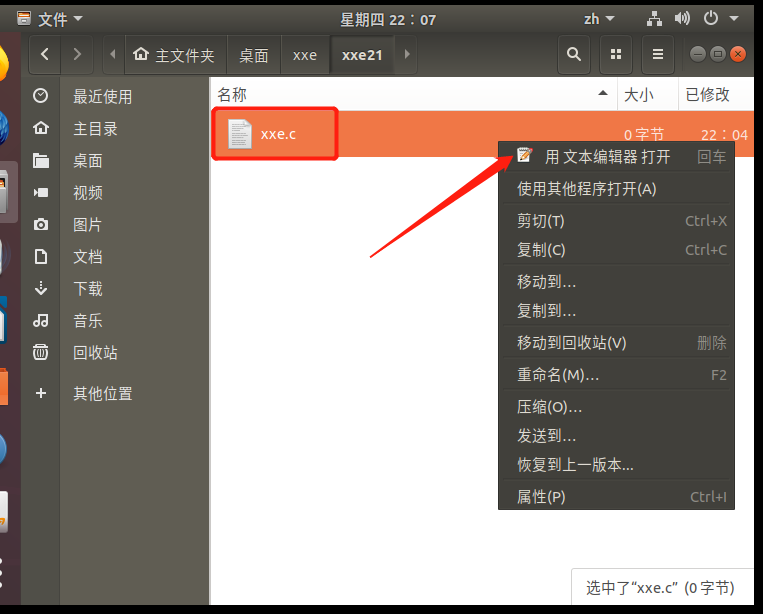Open 主目录 in the sidebar

tap(95, 128)
